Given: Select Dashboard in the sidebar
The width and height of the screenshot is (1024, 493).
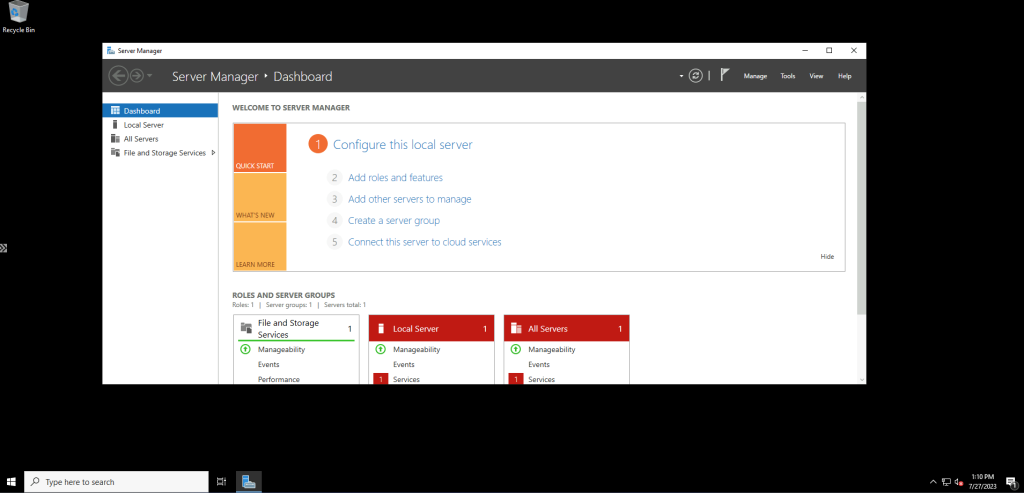Looking at the screenshot, I should (160, 110).
